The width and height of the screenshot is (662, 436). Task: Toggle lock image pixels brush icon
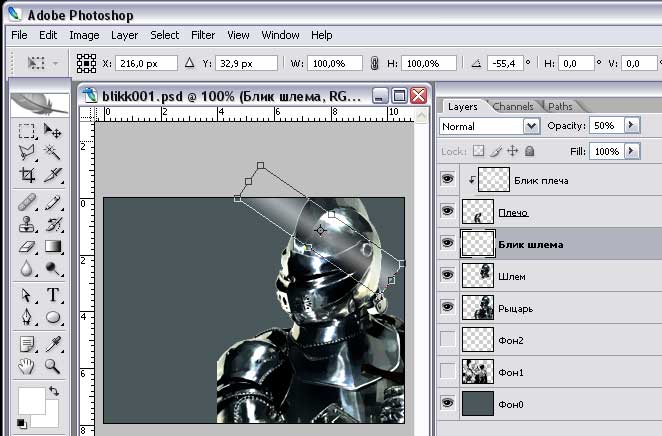tap(496, 151)
